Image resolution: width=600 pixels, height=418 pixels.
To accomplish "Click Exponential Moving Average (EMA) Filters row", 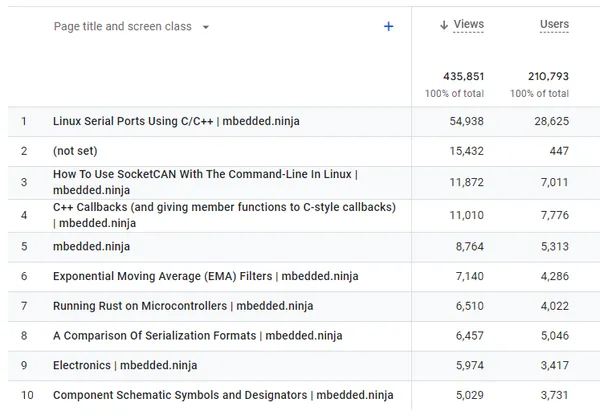I will point(205,276).
